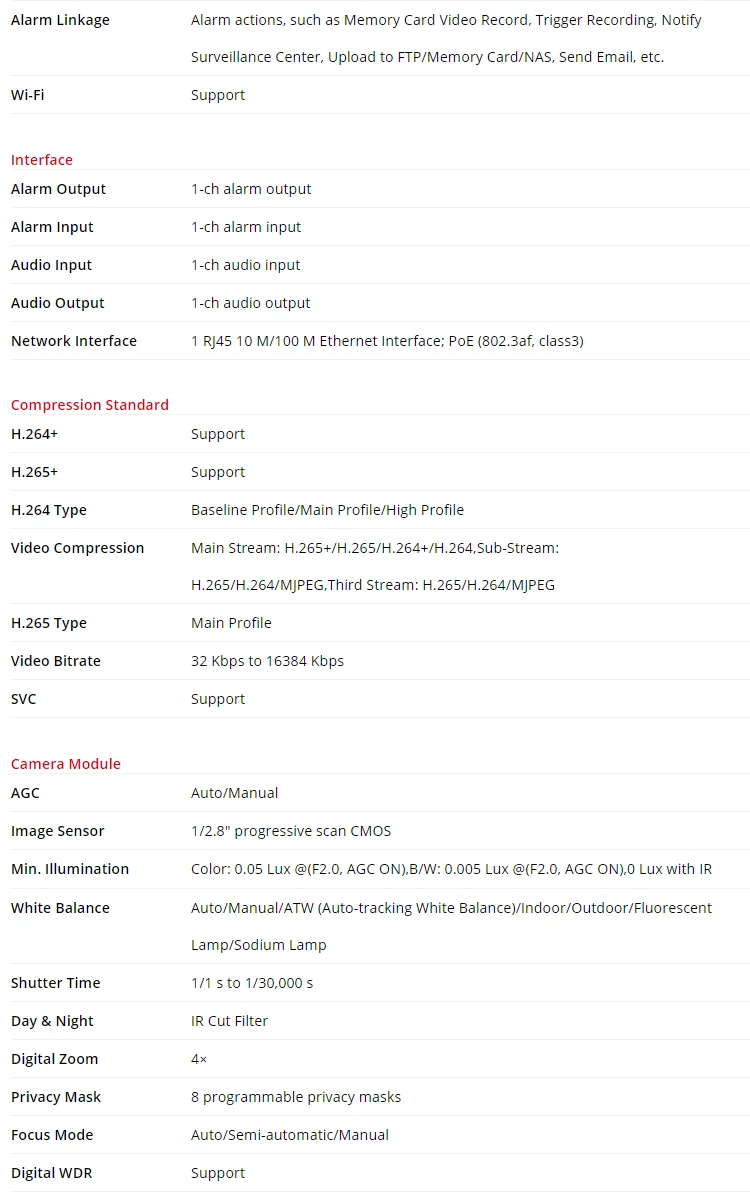
Task: Click the Alarm Linkage label
Action: (x=60, y=20)
